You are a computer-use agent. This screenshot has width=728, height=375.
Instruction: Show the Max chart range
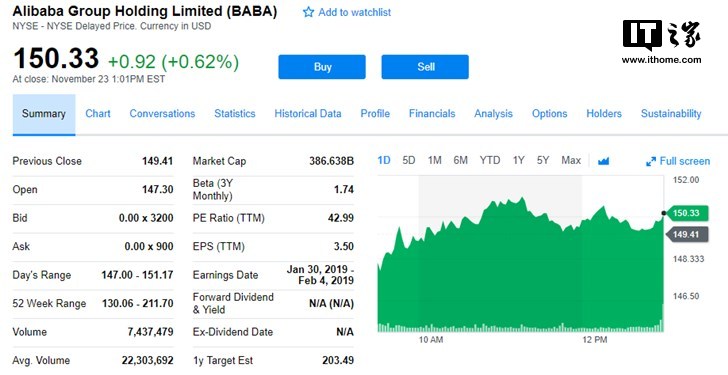(571, 161)
